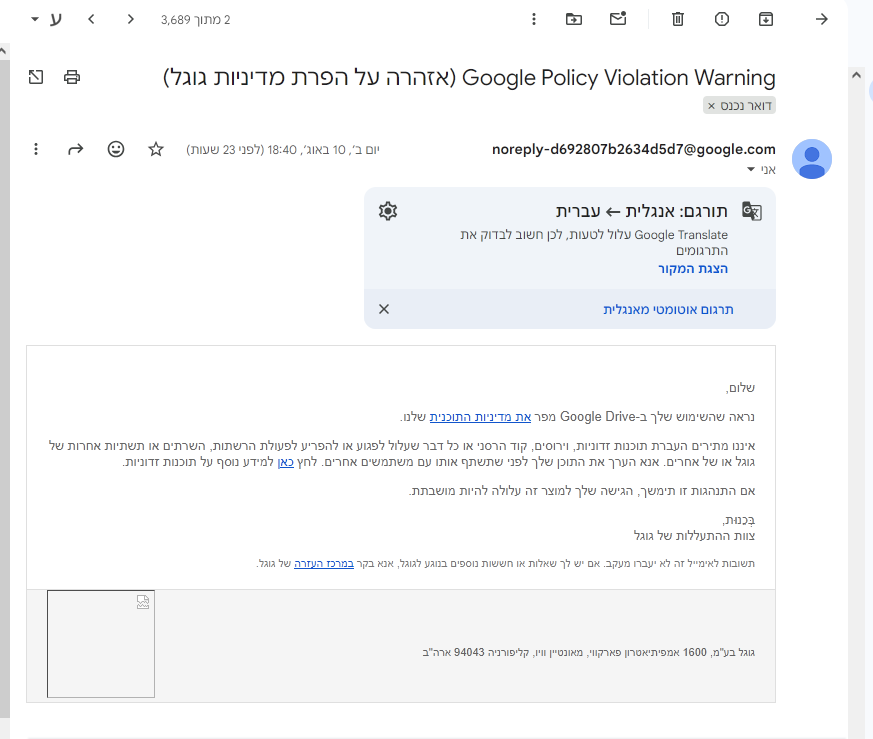The width and height of the screenshot is (873, 739).
Task: Open the במרכז העזרה link
Action: coord(323,564)
